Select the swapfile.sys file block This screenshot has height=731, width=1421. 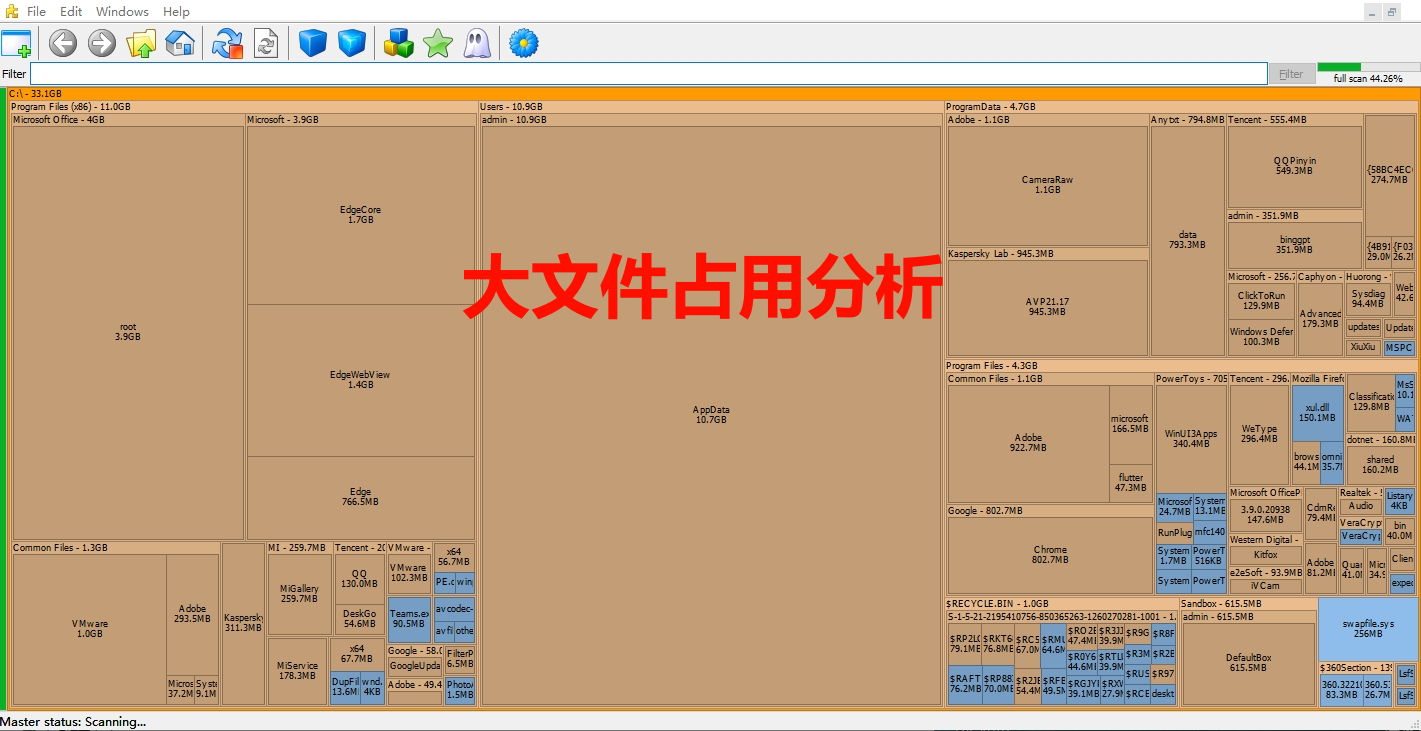pyautogui.click(x=1367, y=628)
